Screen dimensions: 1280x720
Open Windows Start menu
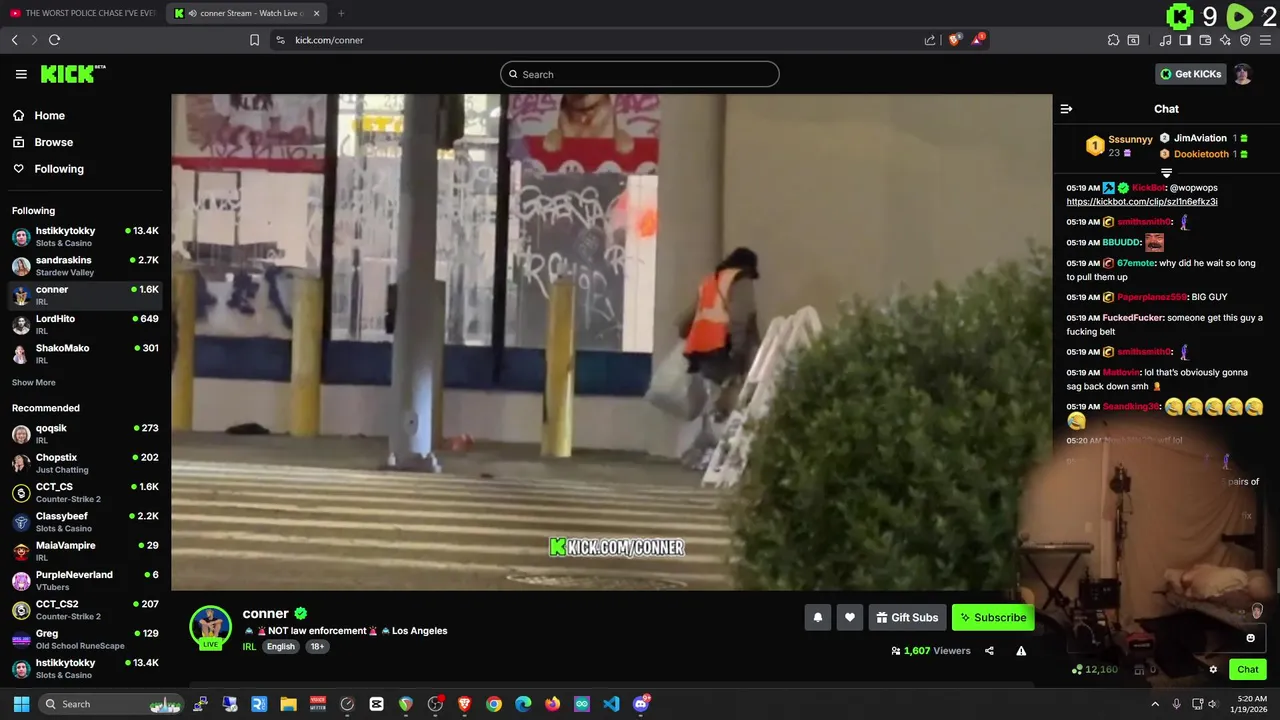pyautogui.click(x=21, y=704)
